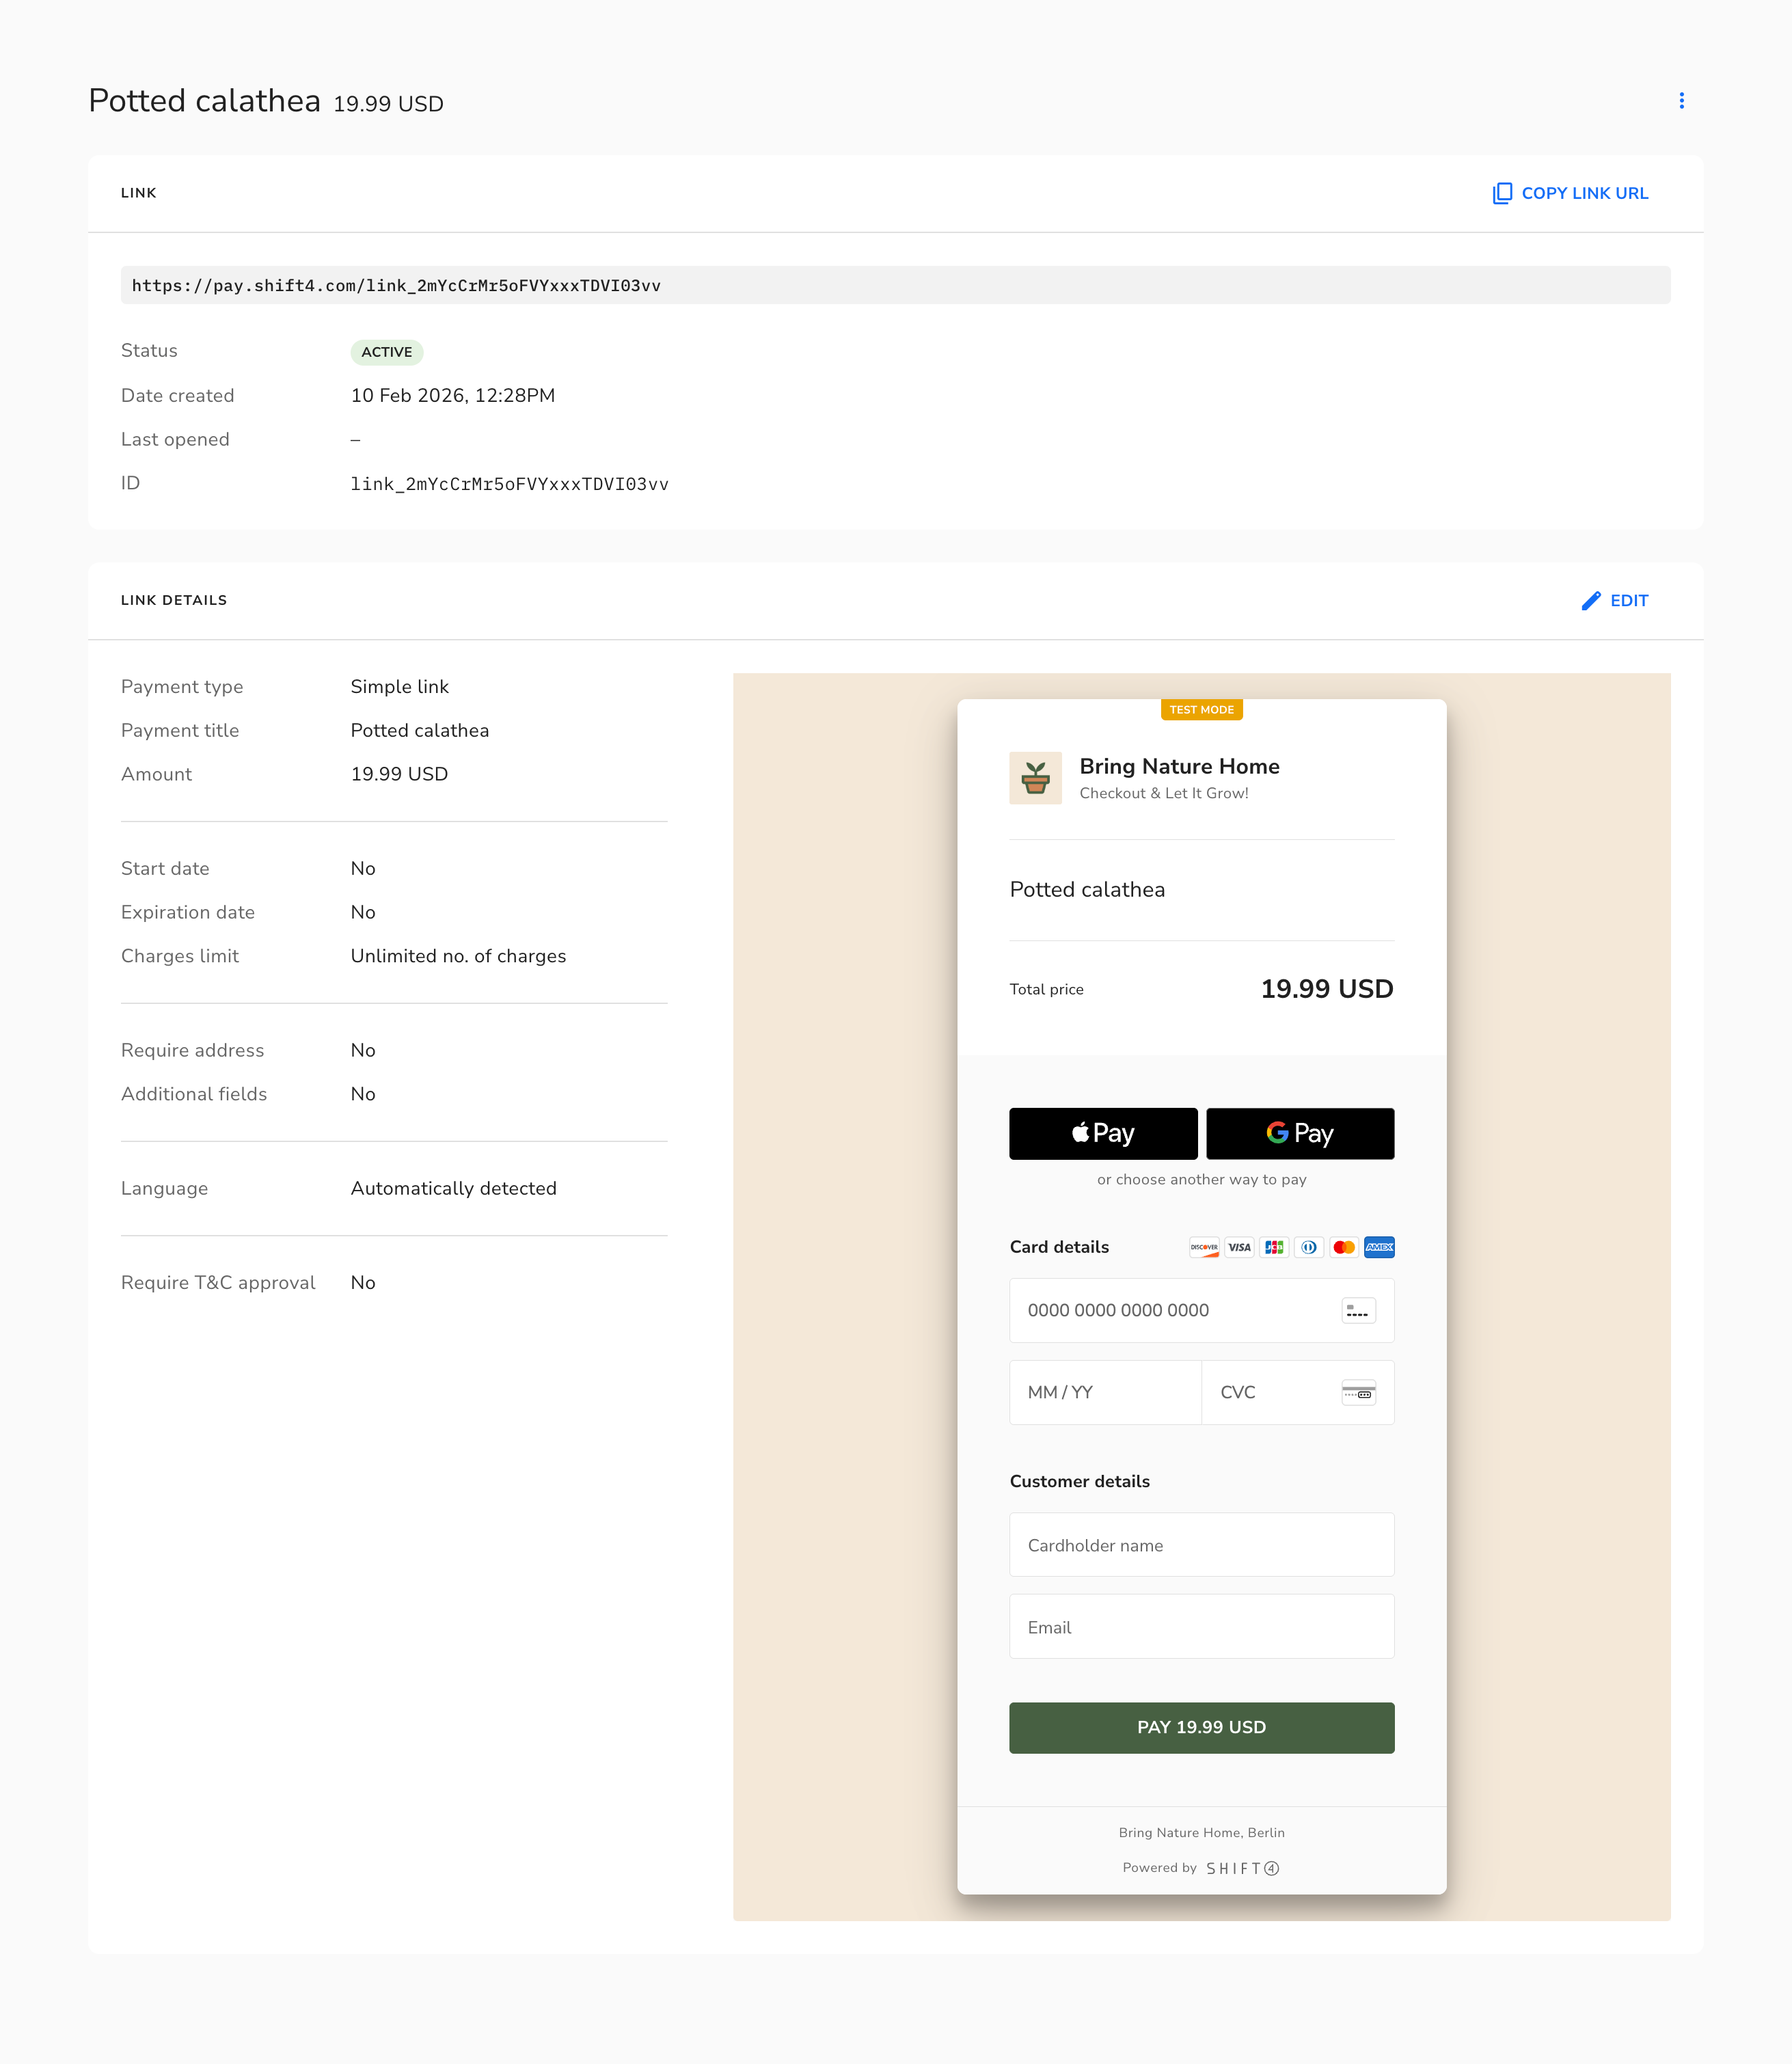
Task: Focus the Cardholder name field
Action: [x=1202, y=1545]
